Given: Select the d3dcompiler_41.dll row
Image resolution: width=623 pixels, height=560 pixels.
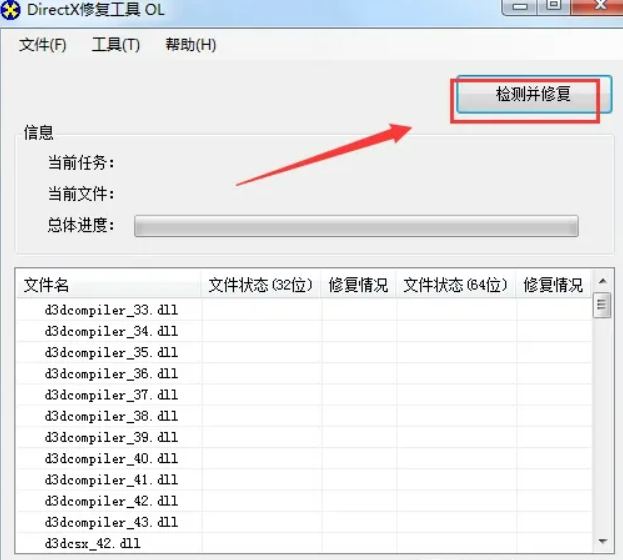Looking at the screenshot, I should click(x=304, y=480).
